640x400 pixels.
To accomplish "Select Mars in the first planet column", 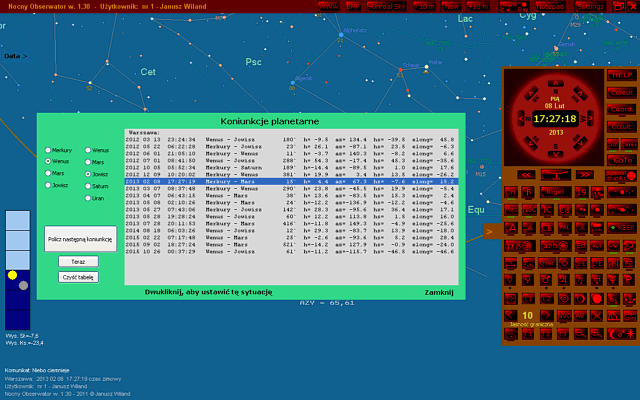I will pos(55,173).
